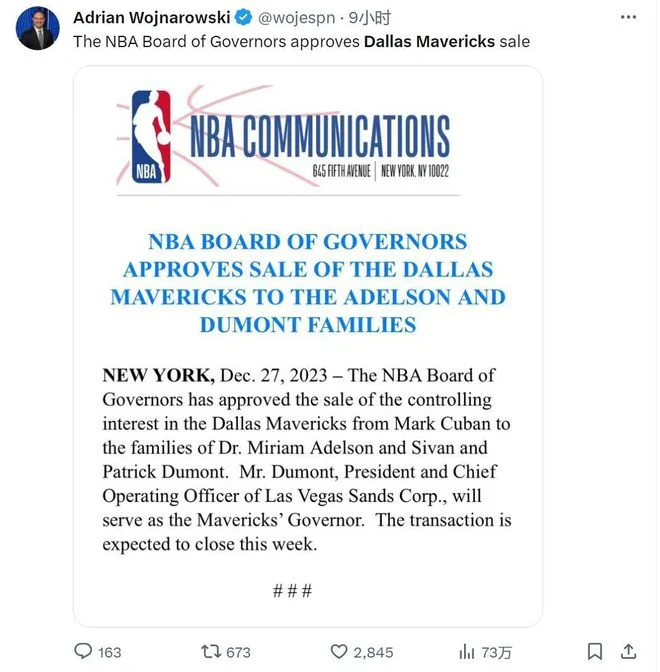Share the tweet using the upload arrow icon
660x672 pixels.
[628, 651]
